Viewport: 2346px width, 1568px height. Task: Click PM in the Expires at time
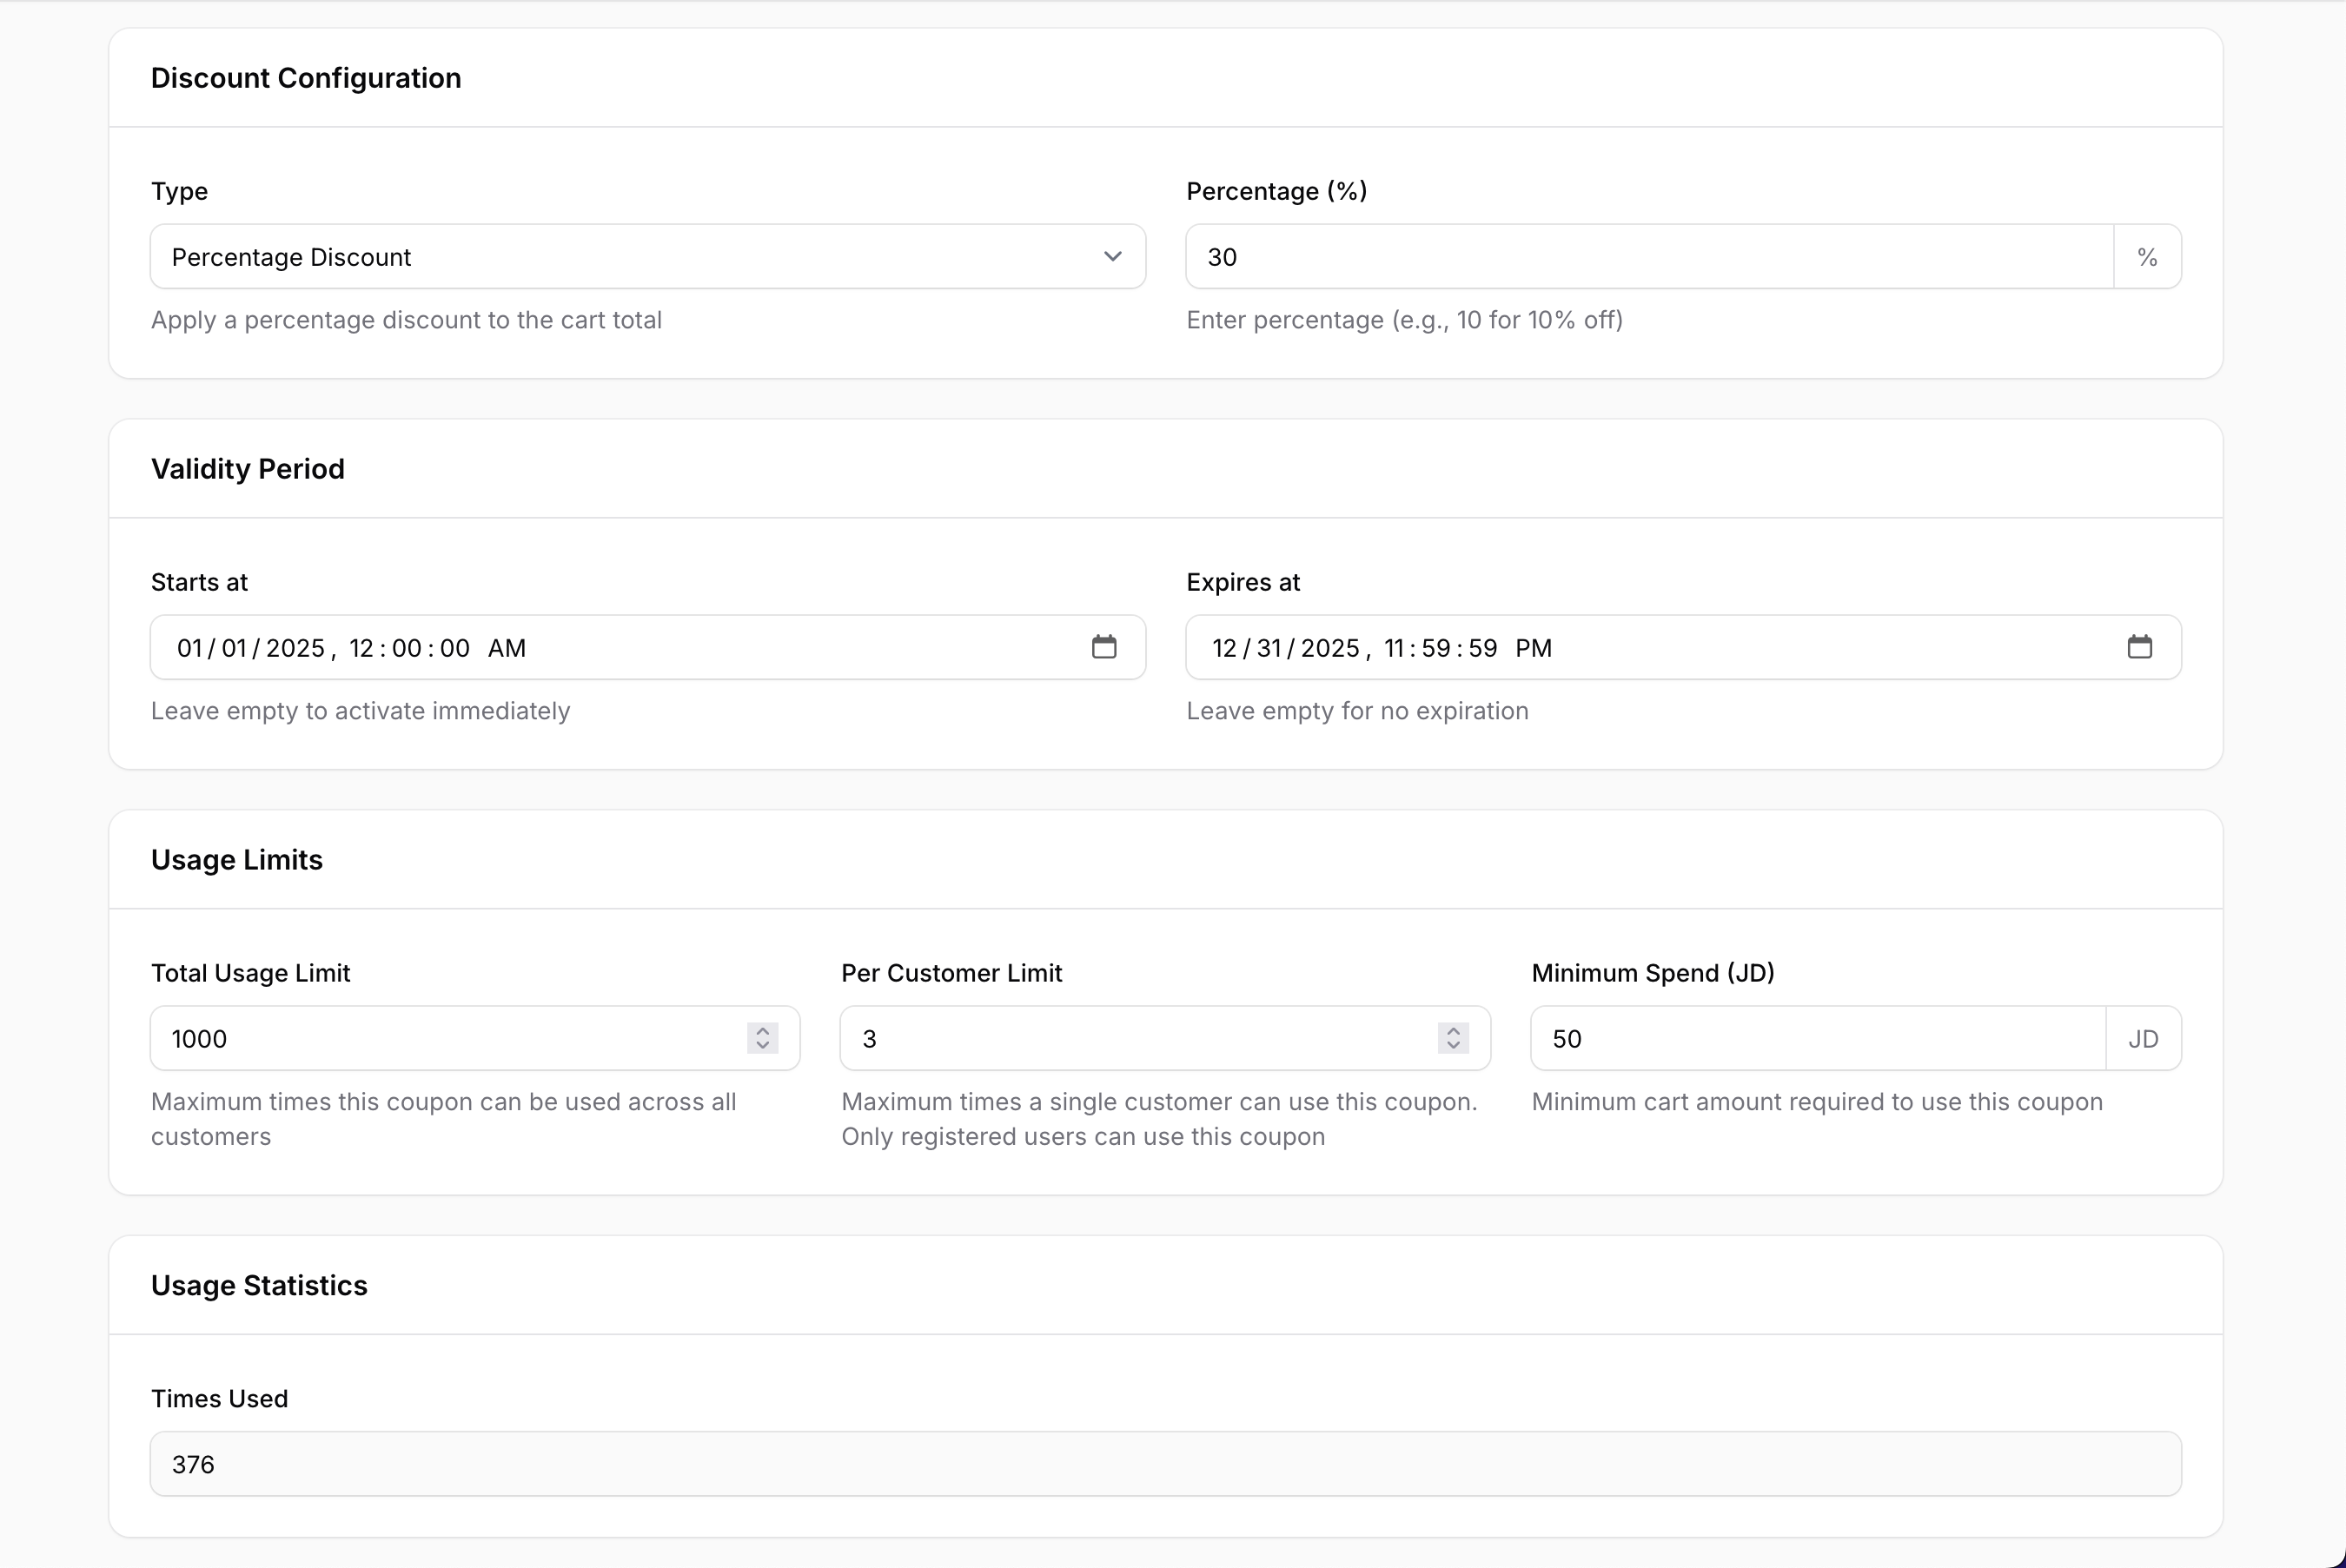point(1533,648)
